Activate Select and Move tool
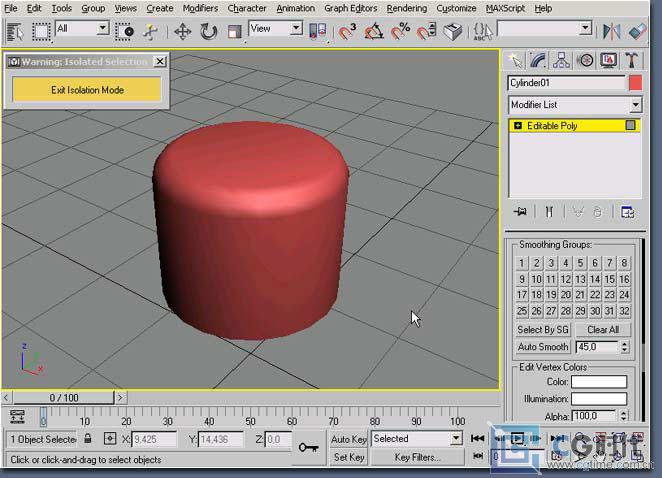662x478 pixels. tap(182, 32)
